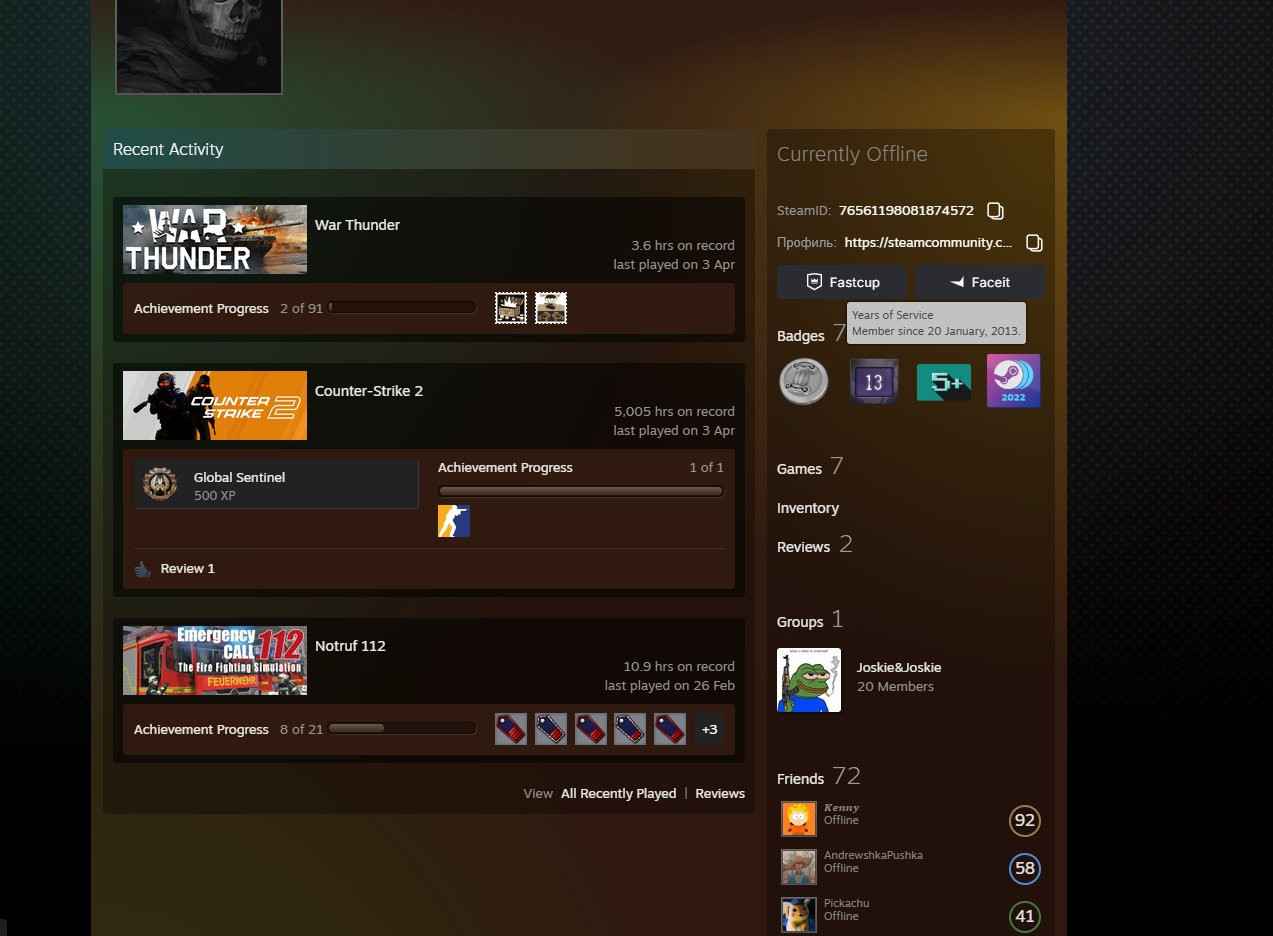Open the Reviews link below Recent Activity
This screenshot has width=1273, height=936.
[720, 793]
